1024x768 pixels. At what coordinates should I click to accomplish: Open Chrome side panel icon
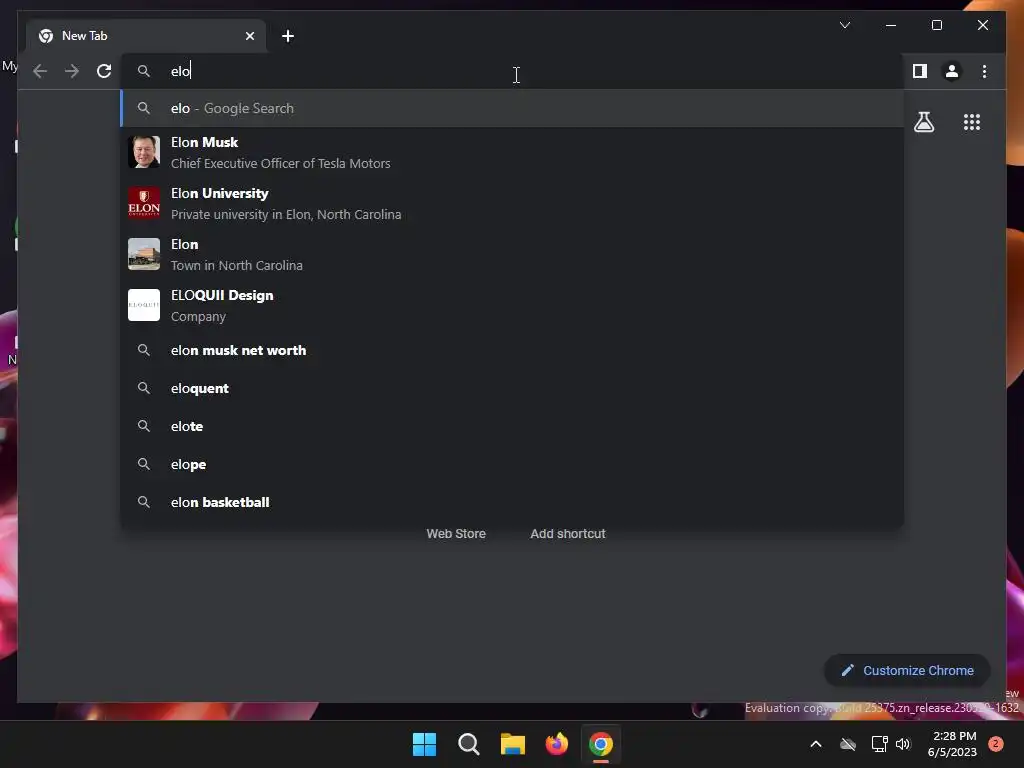(920, 71)
